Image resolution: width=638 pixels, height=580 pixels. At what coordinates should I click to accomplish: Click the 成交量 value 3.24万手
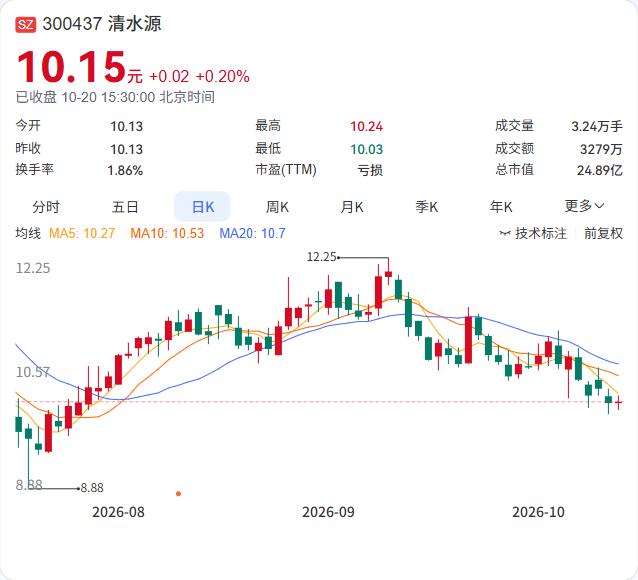tap(597, 127)
